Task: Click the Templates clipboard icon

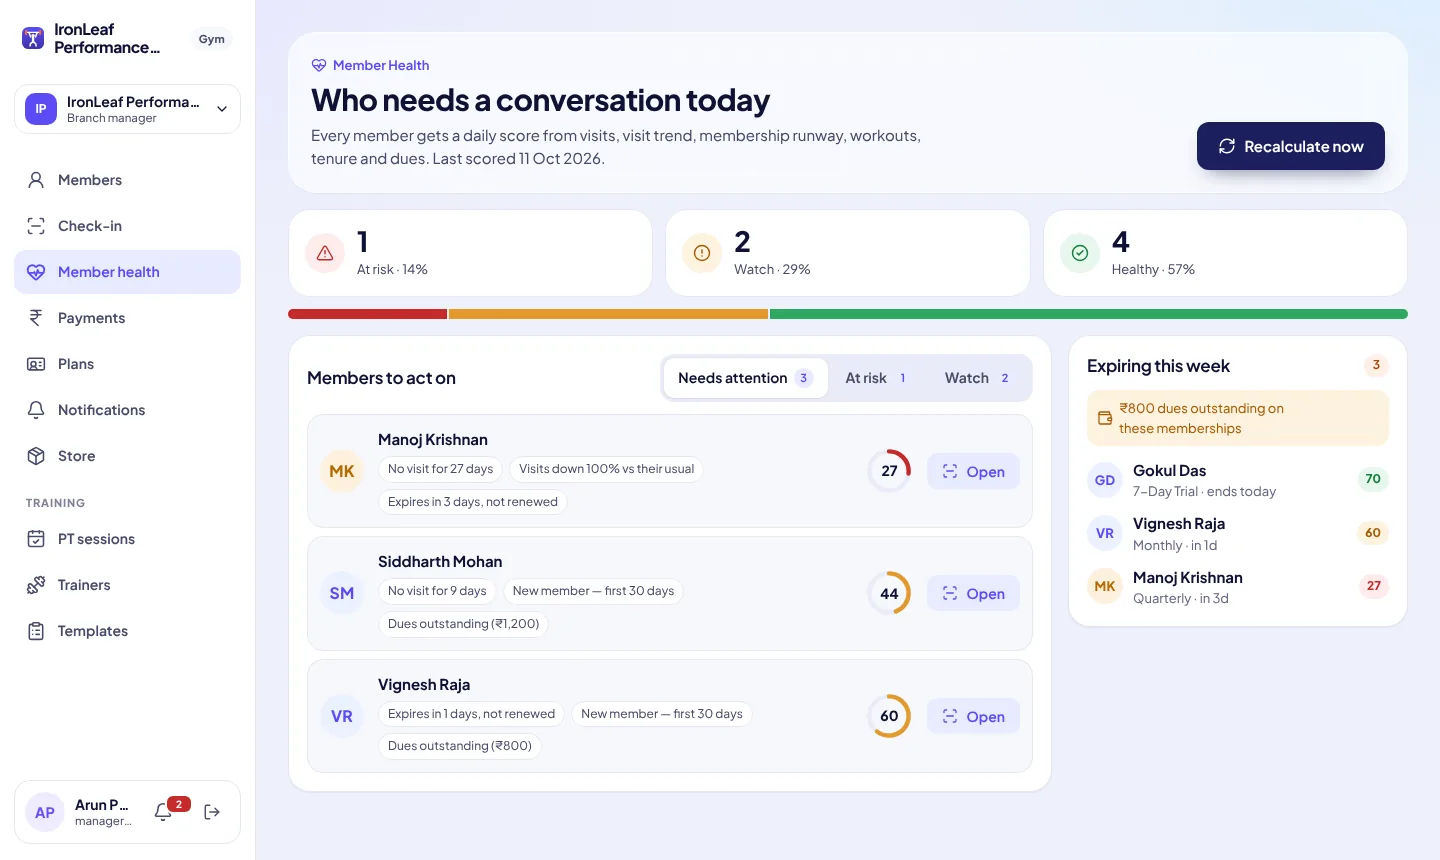Action: pos(36,631)
